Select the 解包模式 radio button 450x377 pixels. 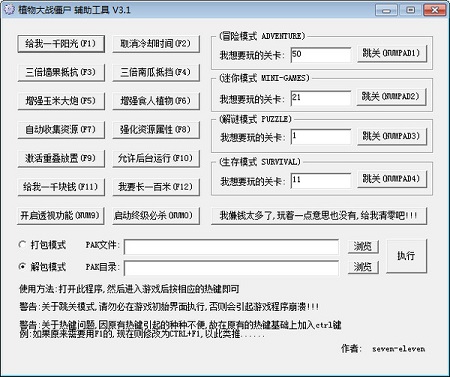pos(22,266)
